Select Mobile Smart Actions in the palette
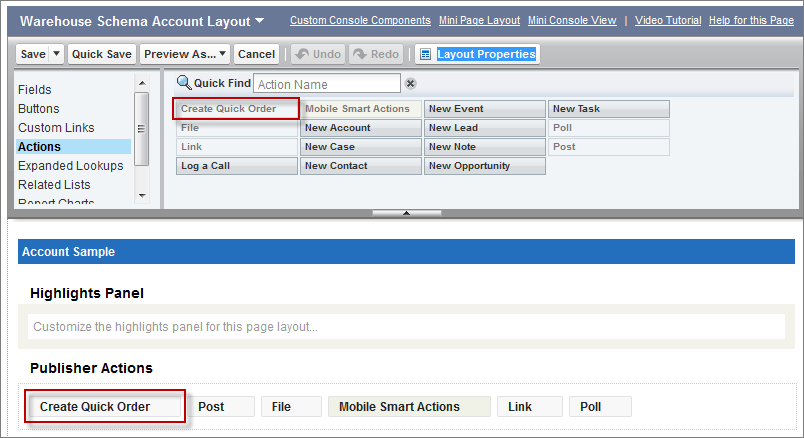The image size is (804, 438). (x=360, y=109)
